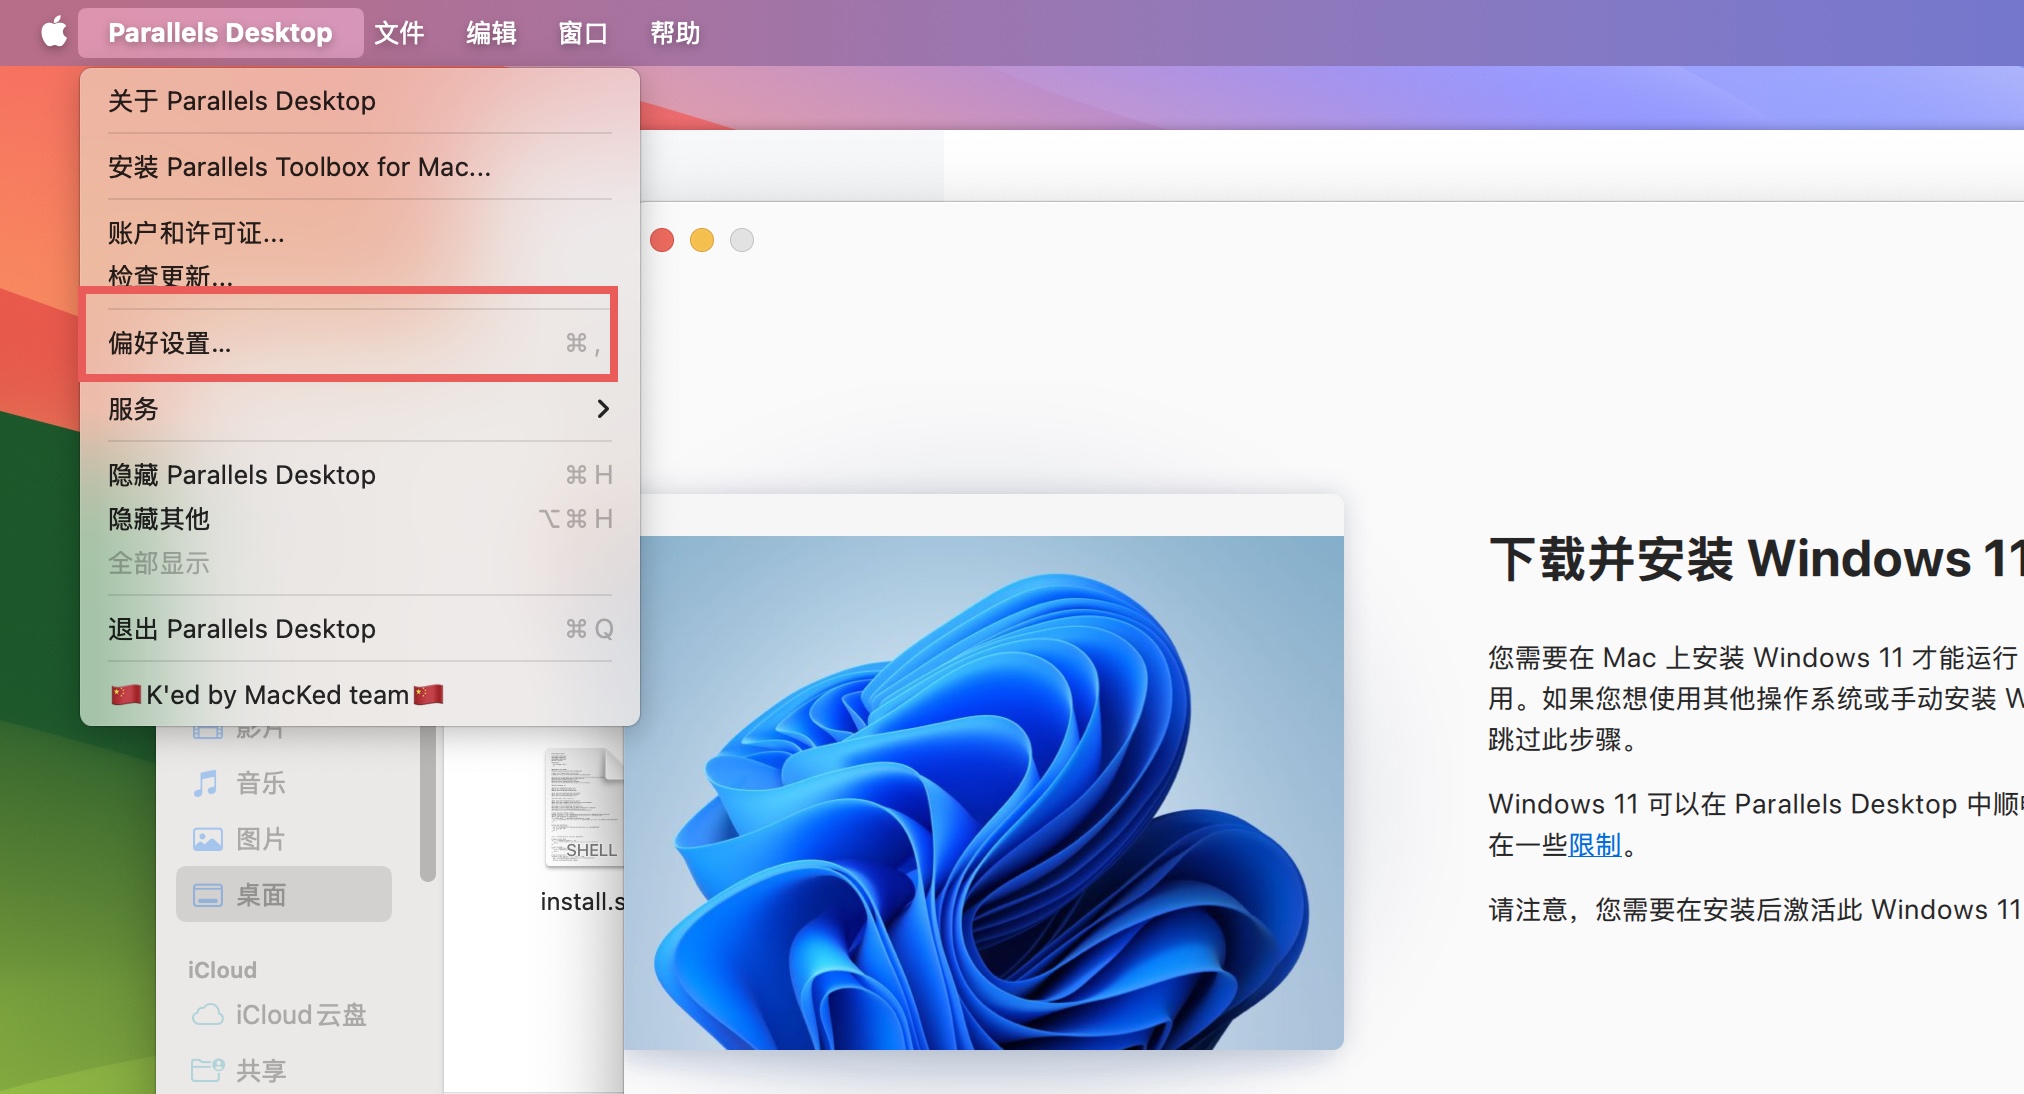Image resolution: width=2024 pixels, height=1094 pixels.
Task: Select the install shell script file icon
Action: tap(584, 807)
